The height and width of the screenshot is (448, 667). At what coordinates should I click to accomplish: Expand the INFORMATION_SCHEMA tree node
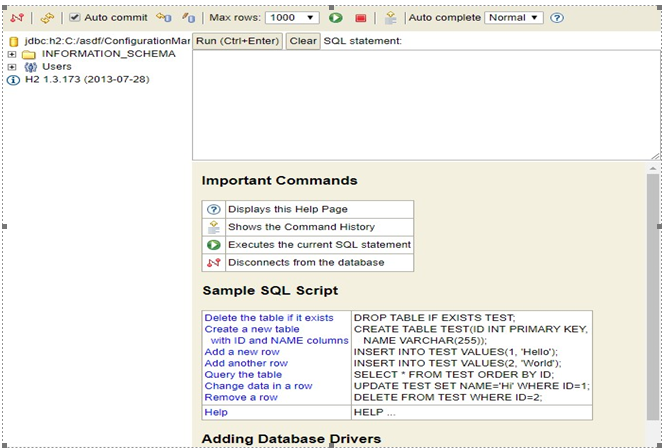[12, 54]
